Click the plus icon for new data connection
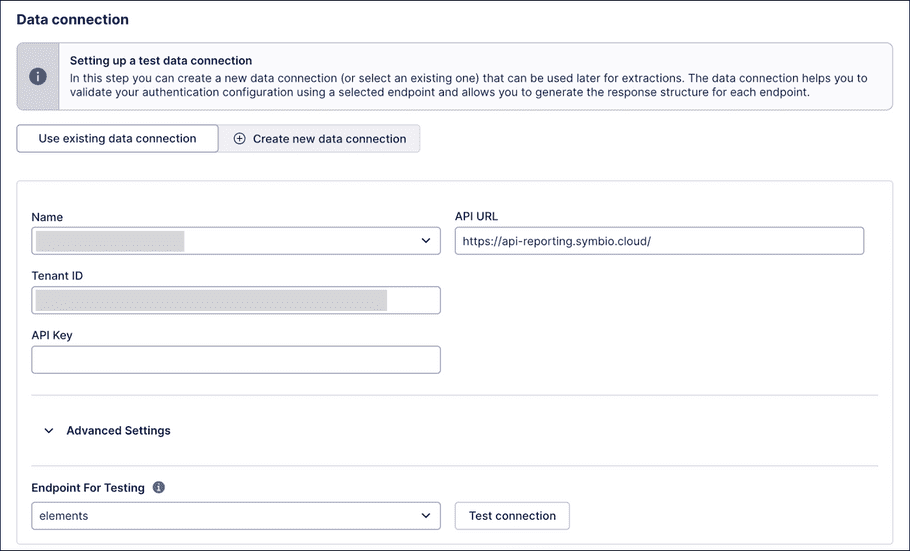Viewport: 910px width, 551px height. coord(239,139)
